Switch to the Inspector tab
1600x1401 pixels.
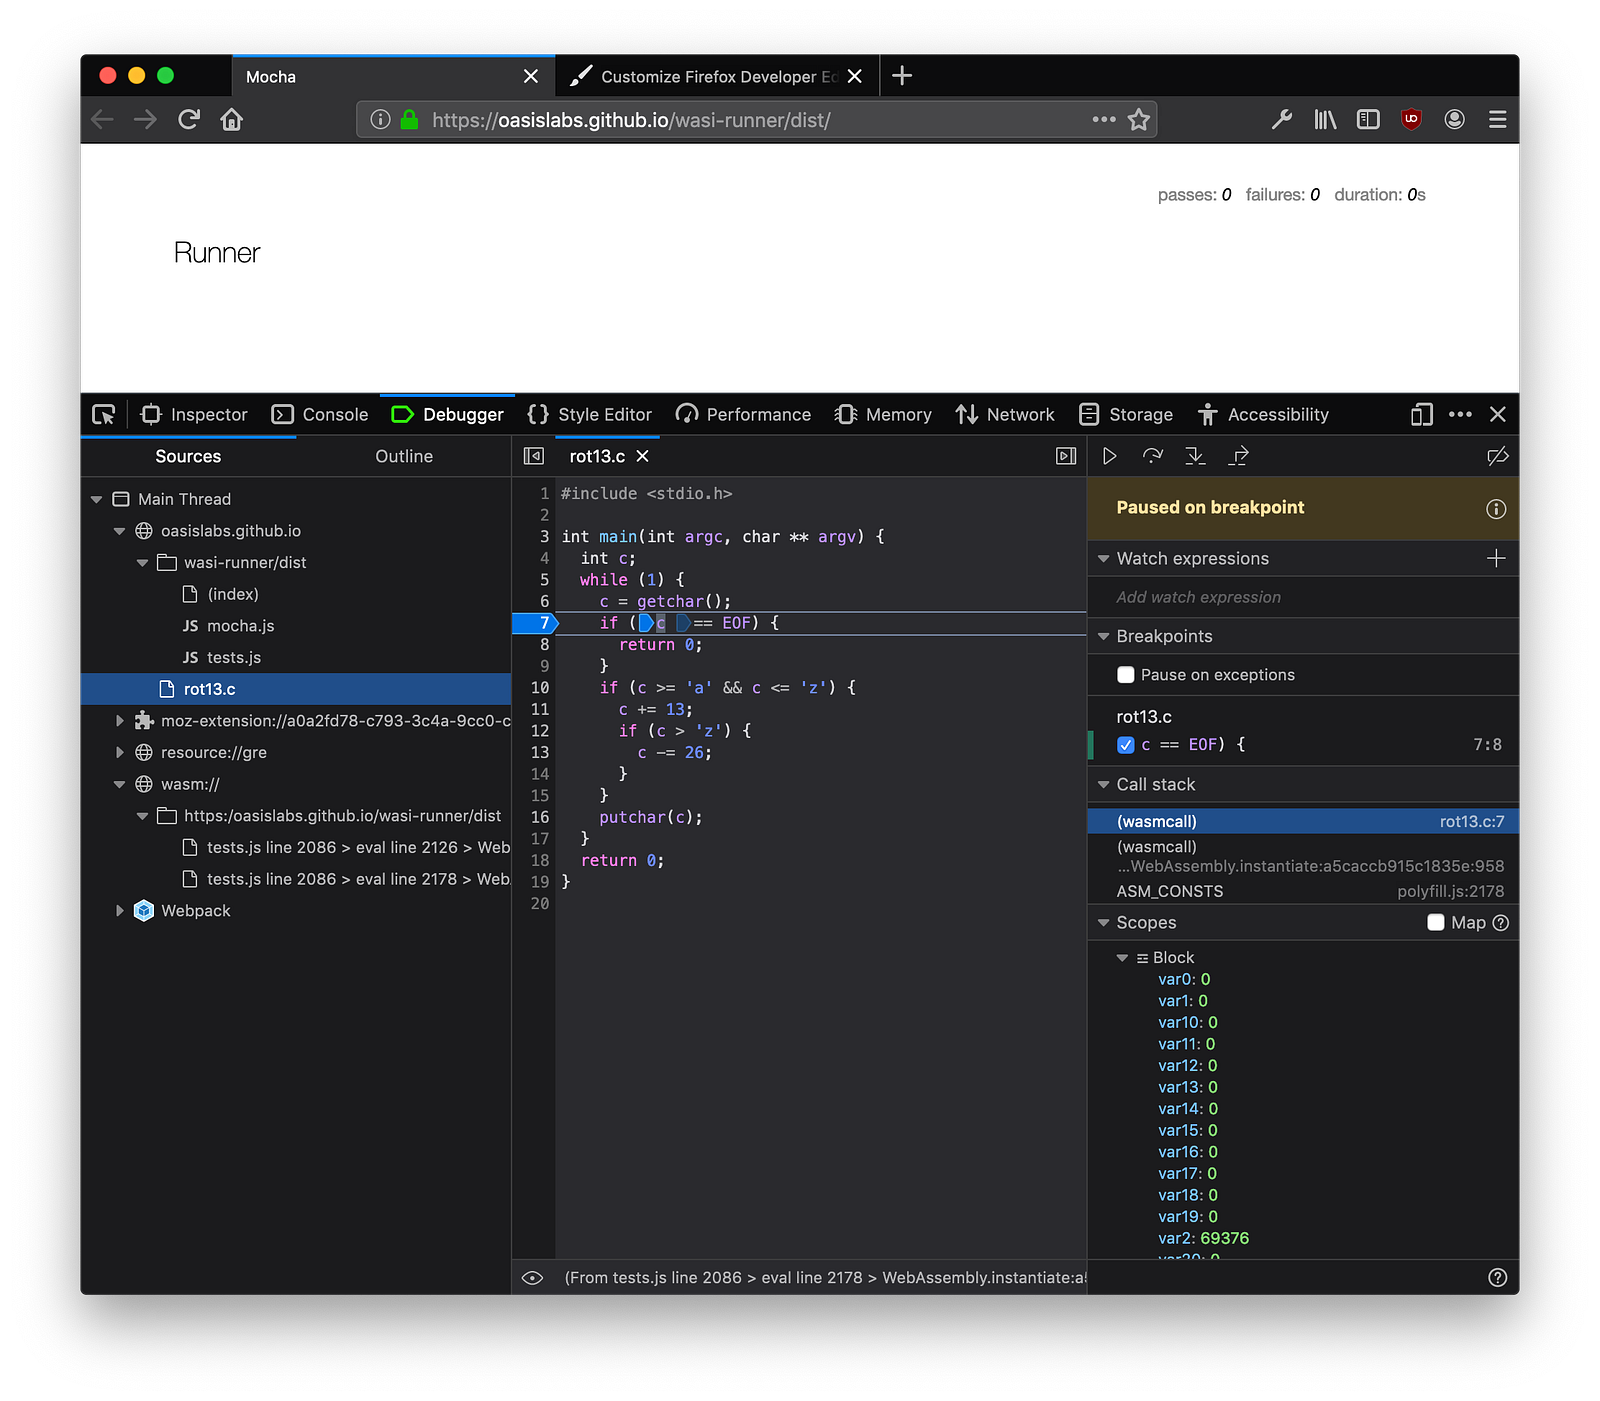[x=194, y=414]
